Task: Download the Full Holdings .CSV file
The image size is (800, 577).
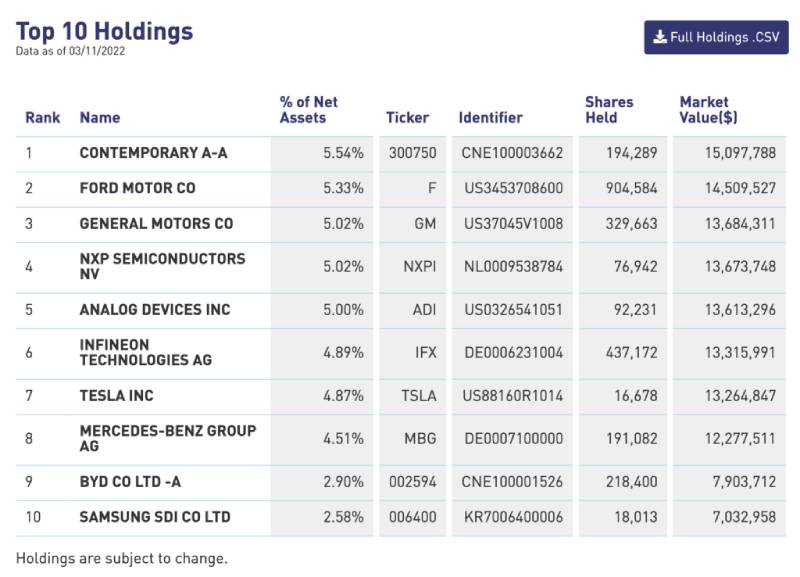Action: pyautogui.click(x=716, y=37)
